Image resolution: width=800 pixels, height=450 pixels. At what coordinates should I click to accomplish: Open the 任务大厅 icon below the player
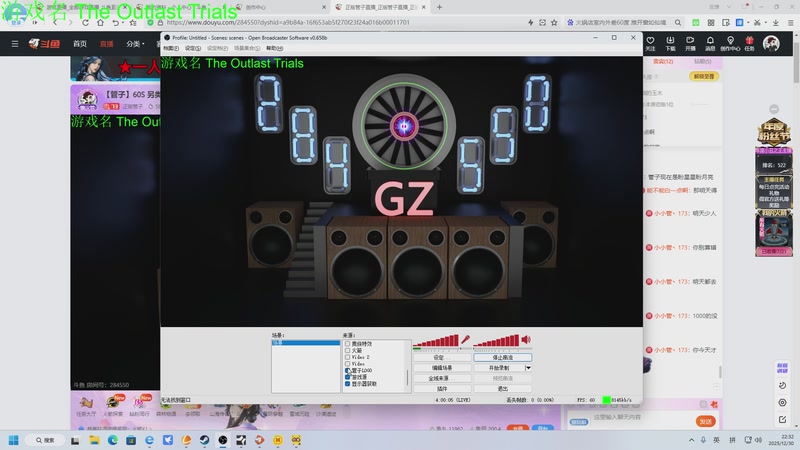[x=86, y=406]
